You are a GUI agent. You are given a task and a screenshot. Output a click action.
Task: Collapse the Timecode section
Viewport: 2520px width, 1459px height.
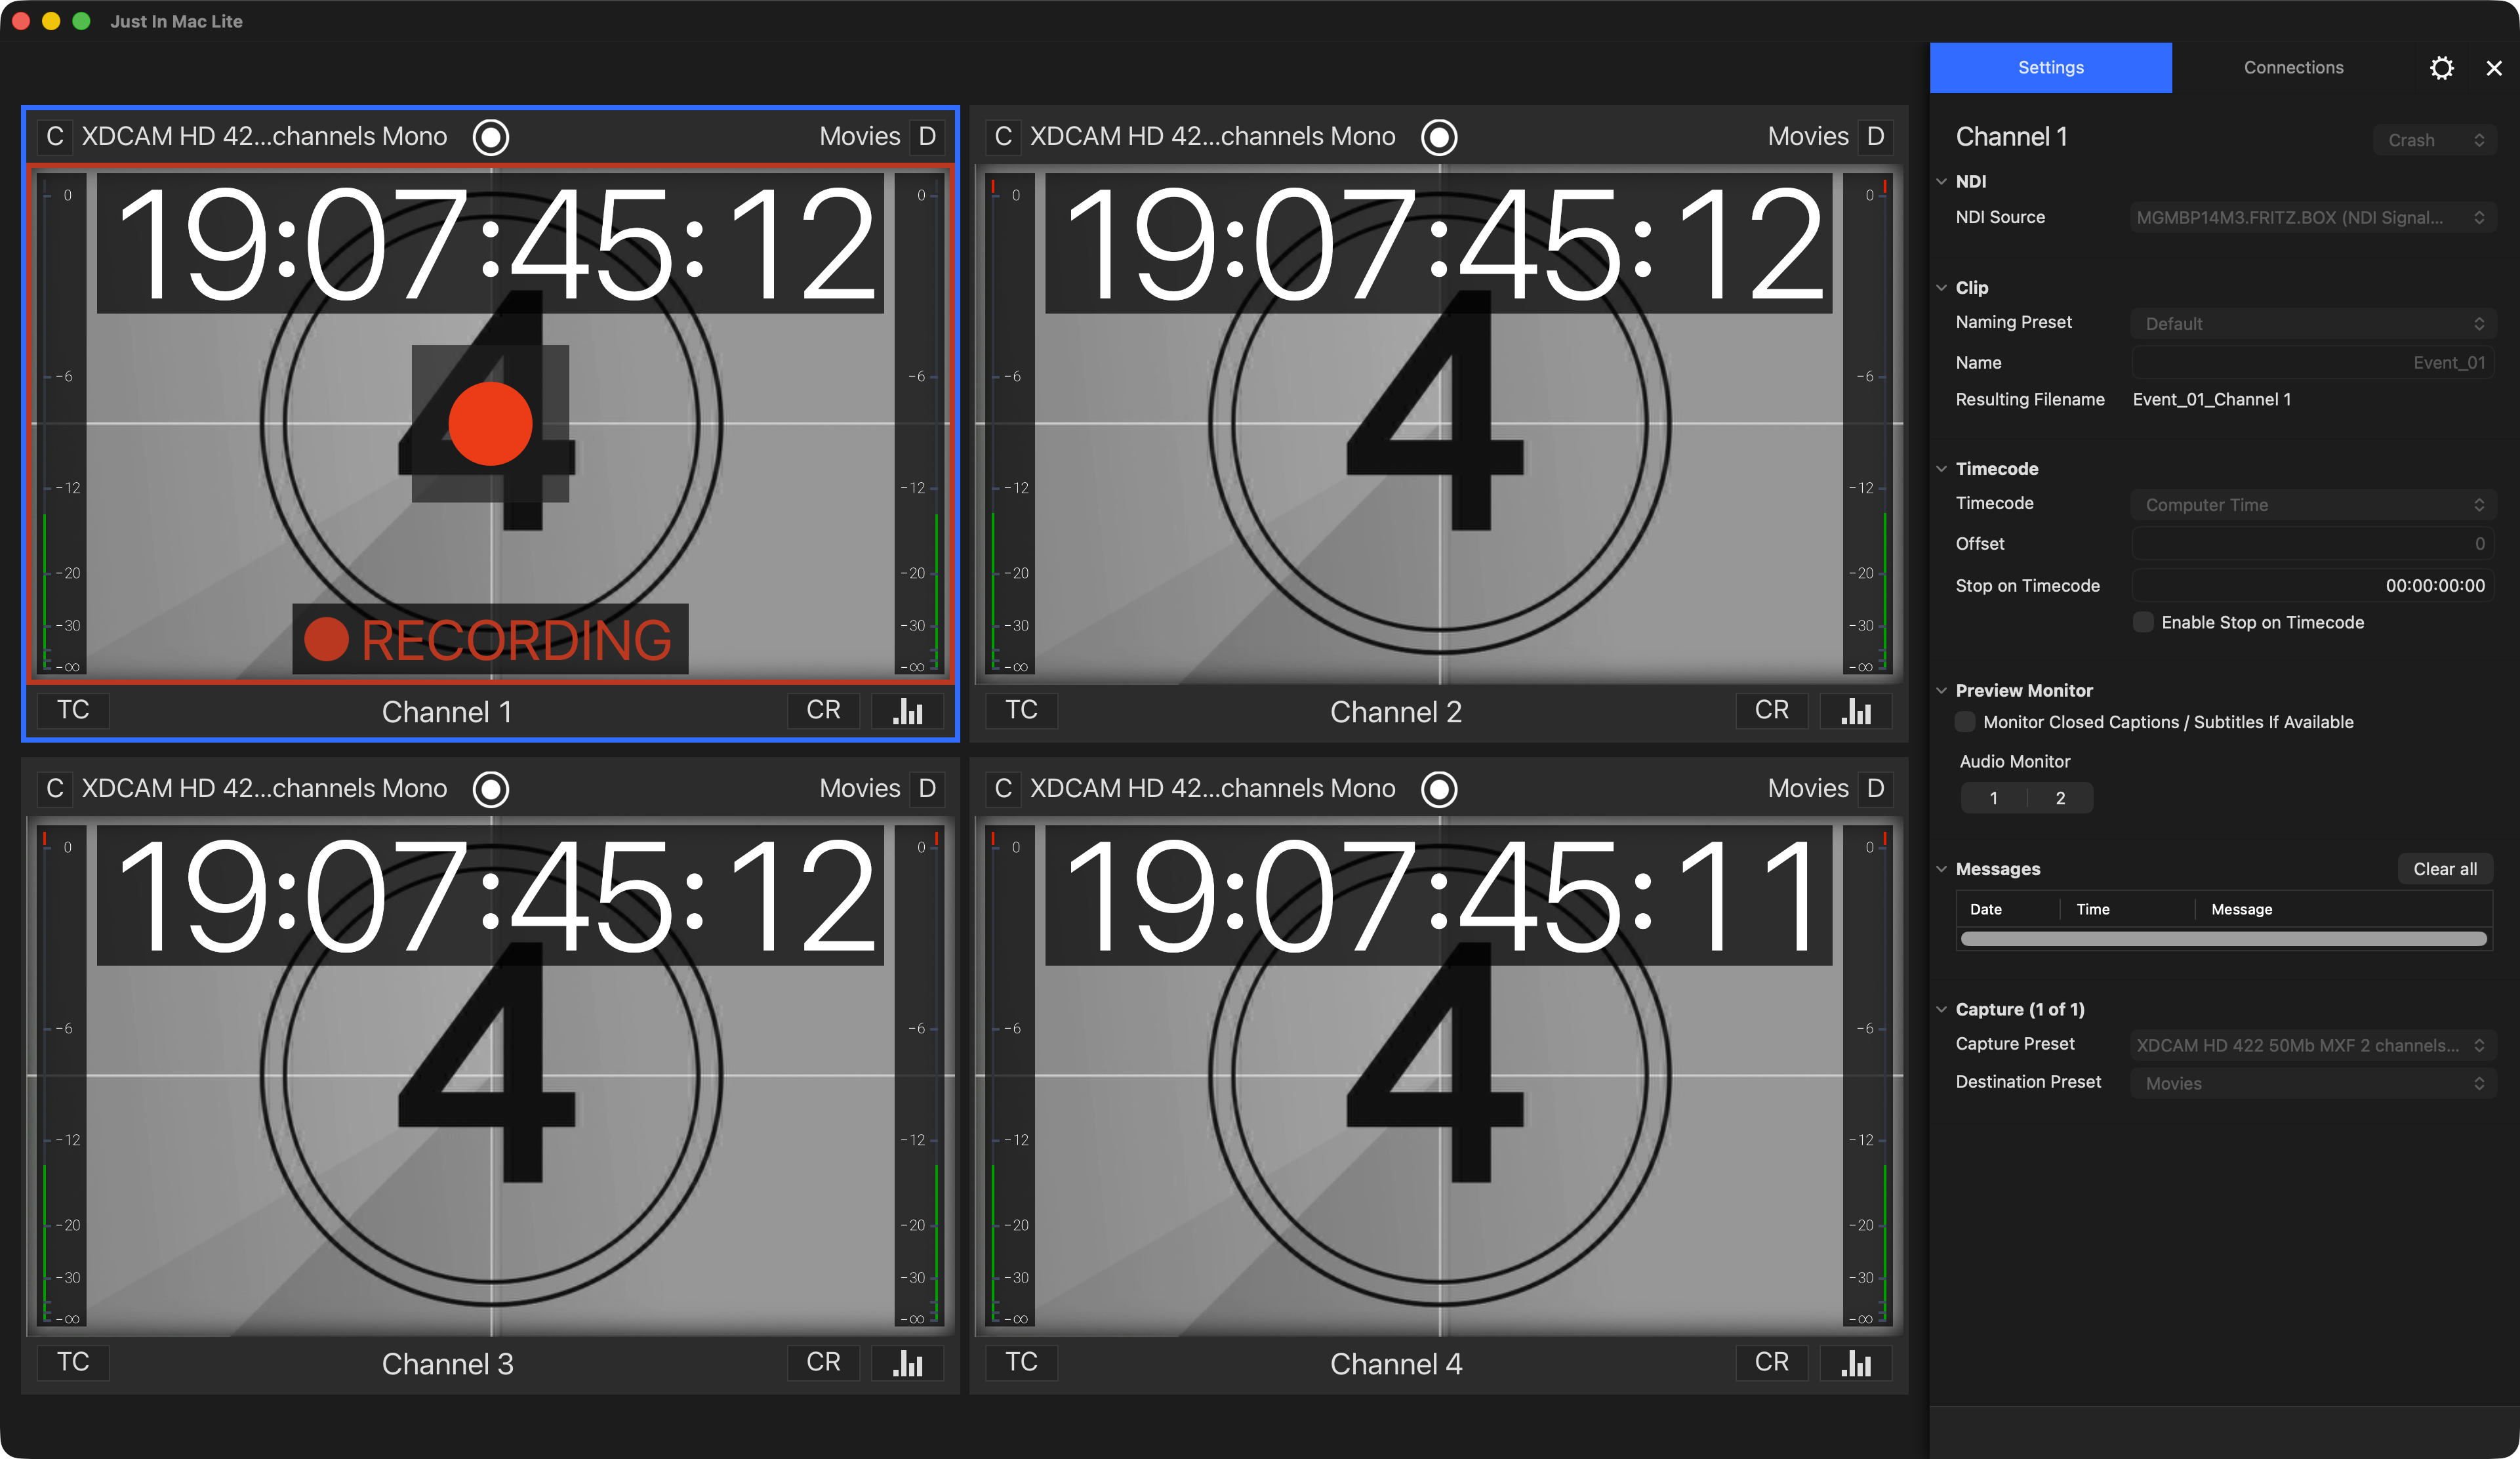(x=1941, y=468)
